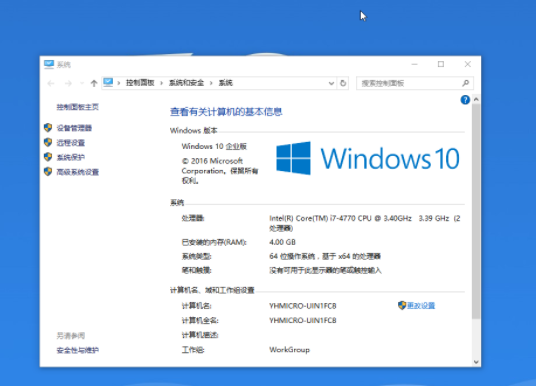Go up one level with Up arrow
Screen dimensions: 536x386
(94, 83)
